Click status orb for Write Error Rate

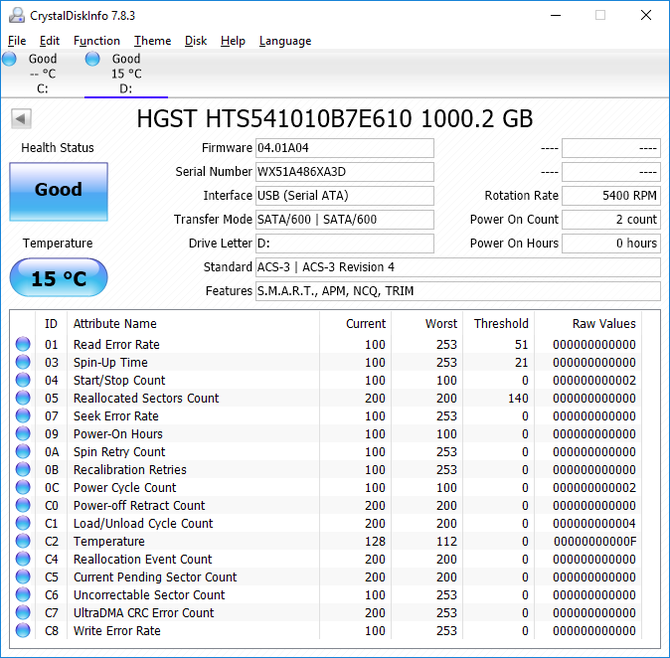pos(23,630)
